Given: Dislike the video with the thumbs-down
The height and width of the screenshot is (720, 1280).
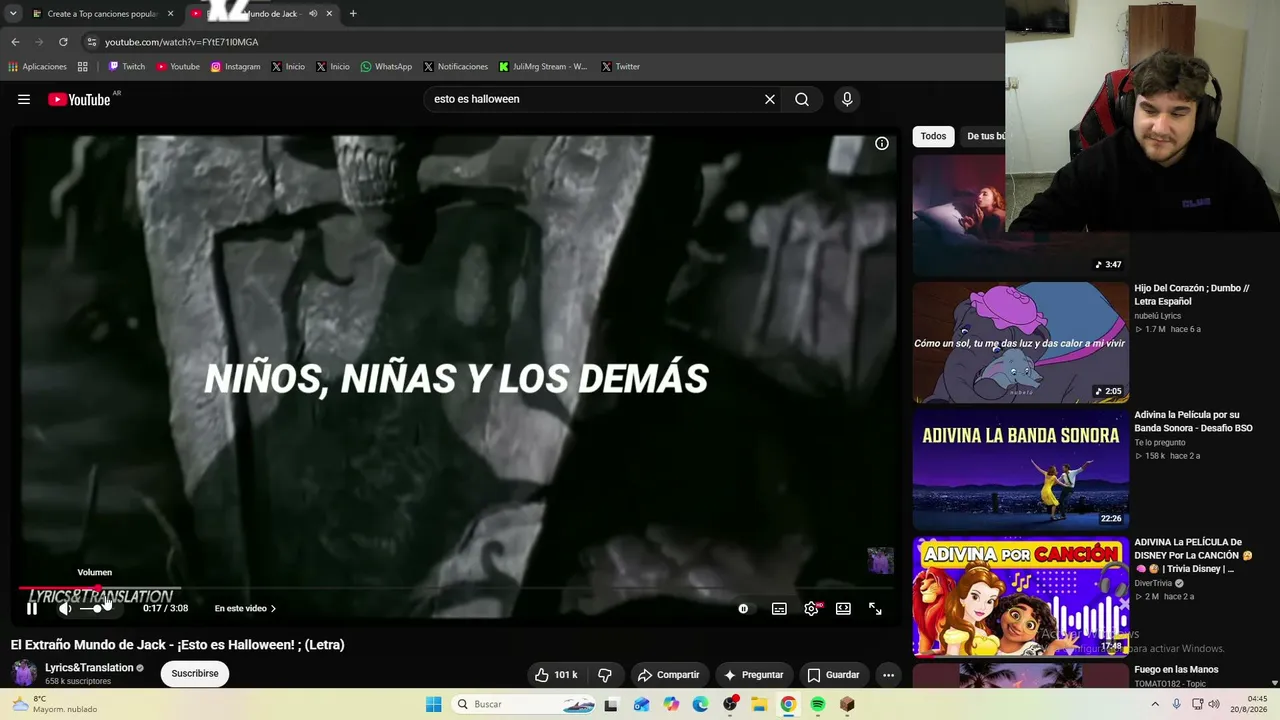Looking at the screenshot, I should (x=604, y=675).
